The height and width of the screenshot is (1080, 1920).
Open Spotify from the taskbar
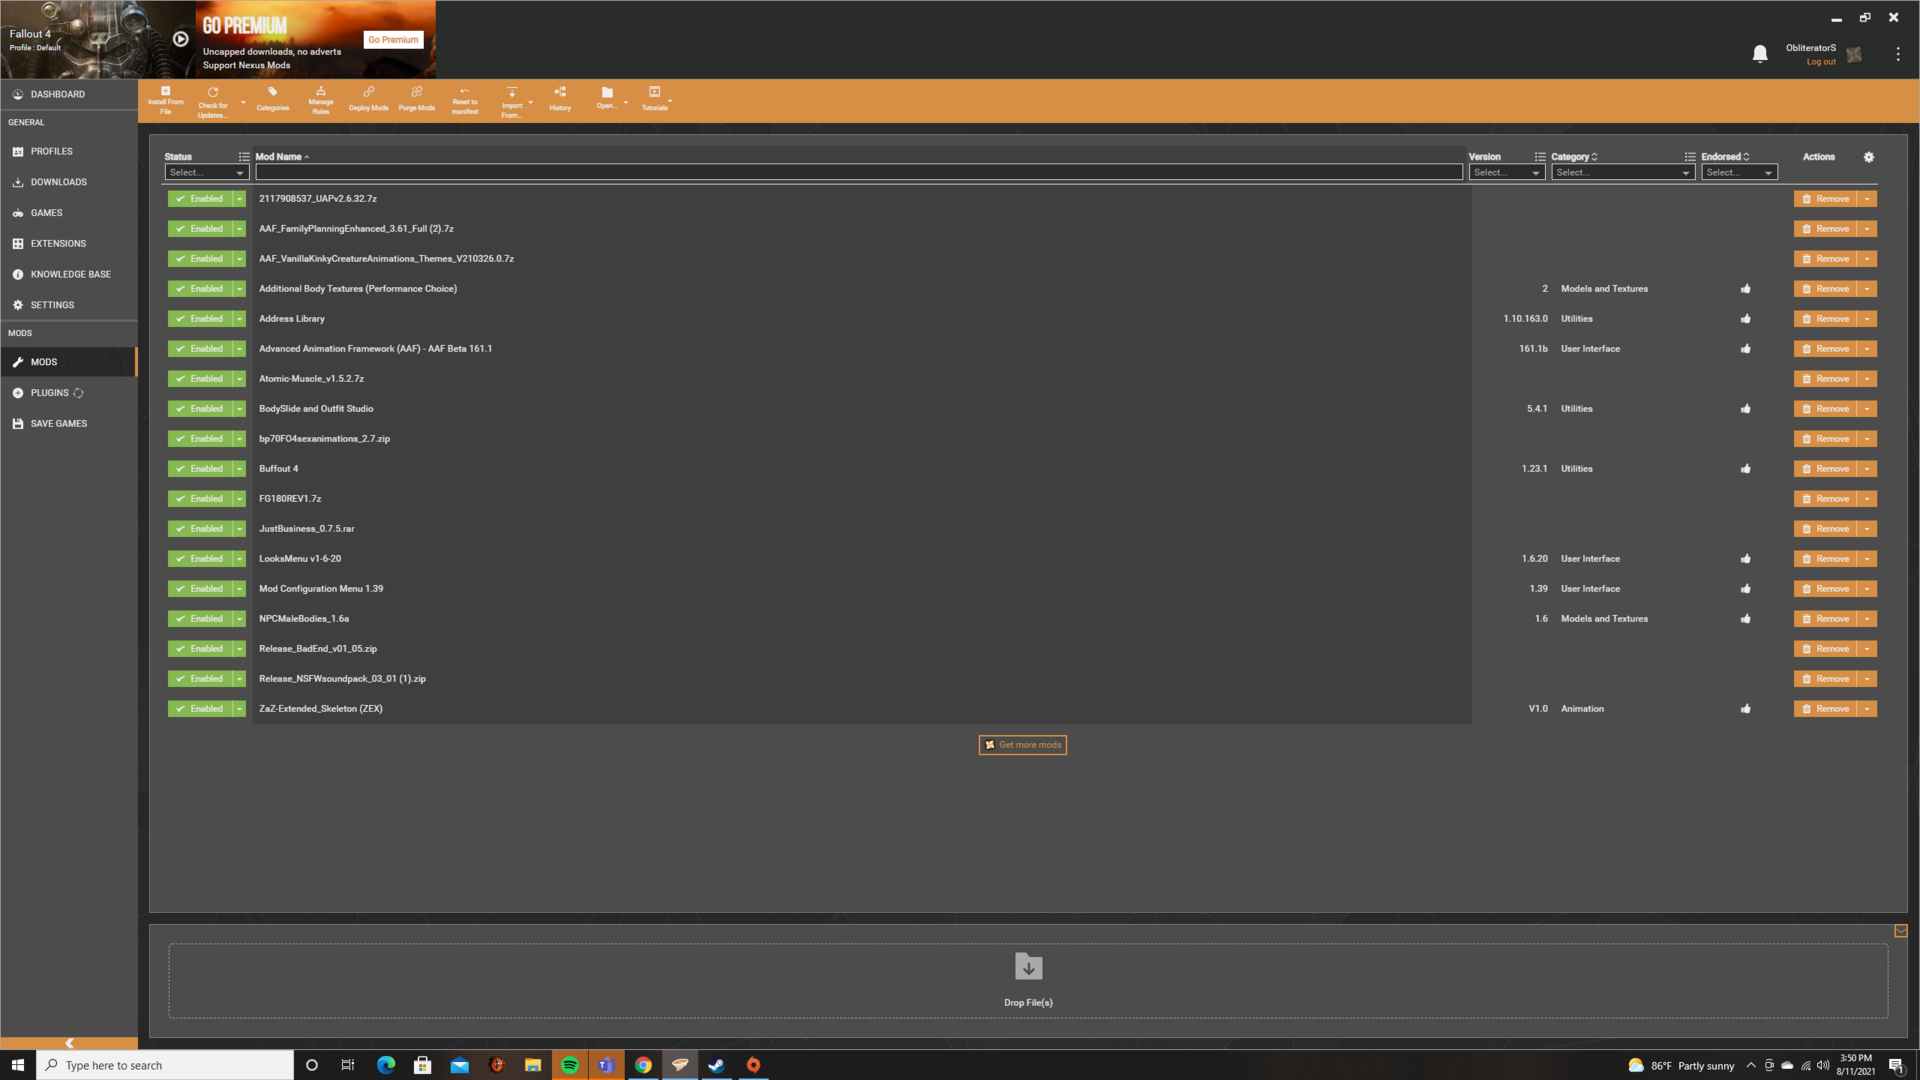570,1065
